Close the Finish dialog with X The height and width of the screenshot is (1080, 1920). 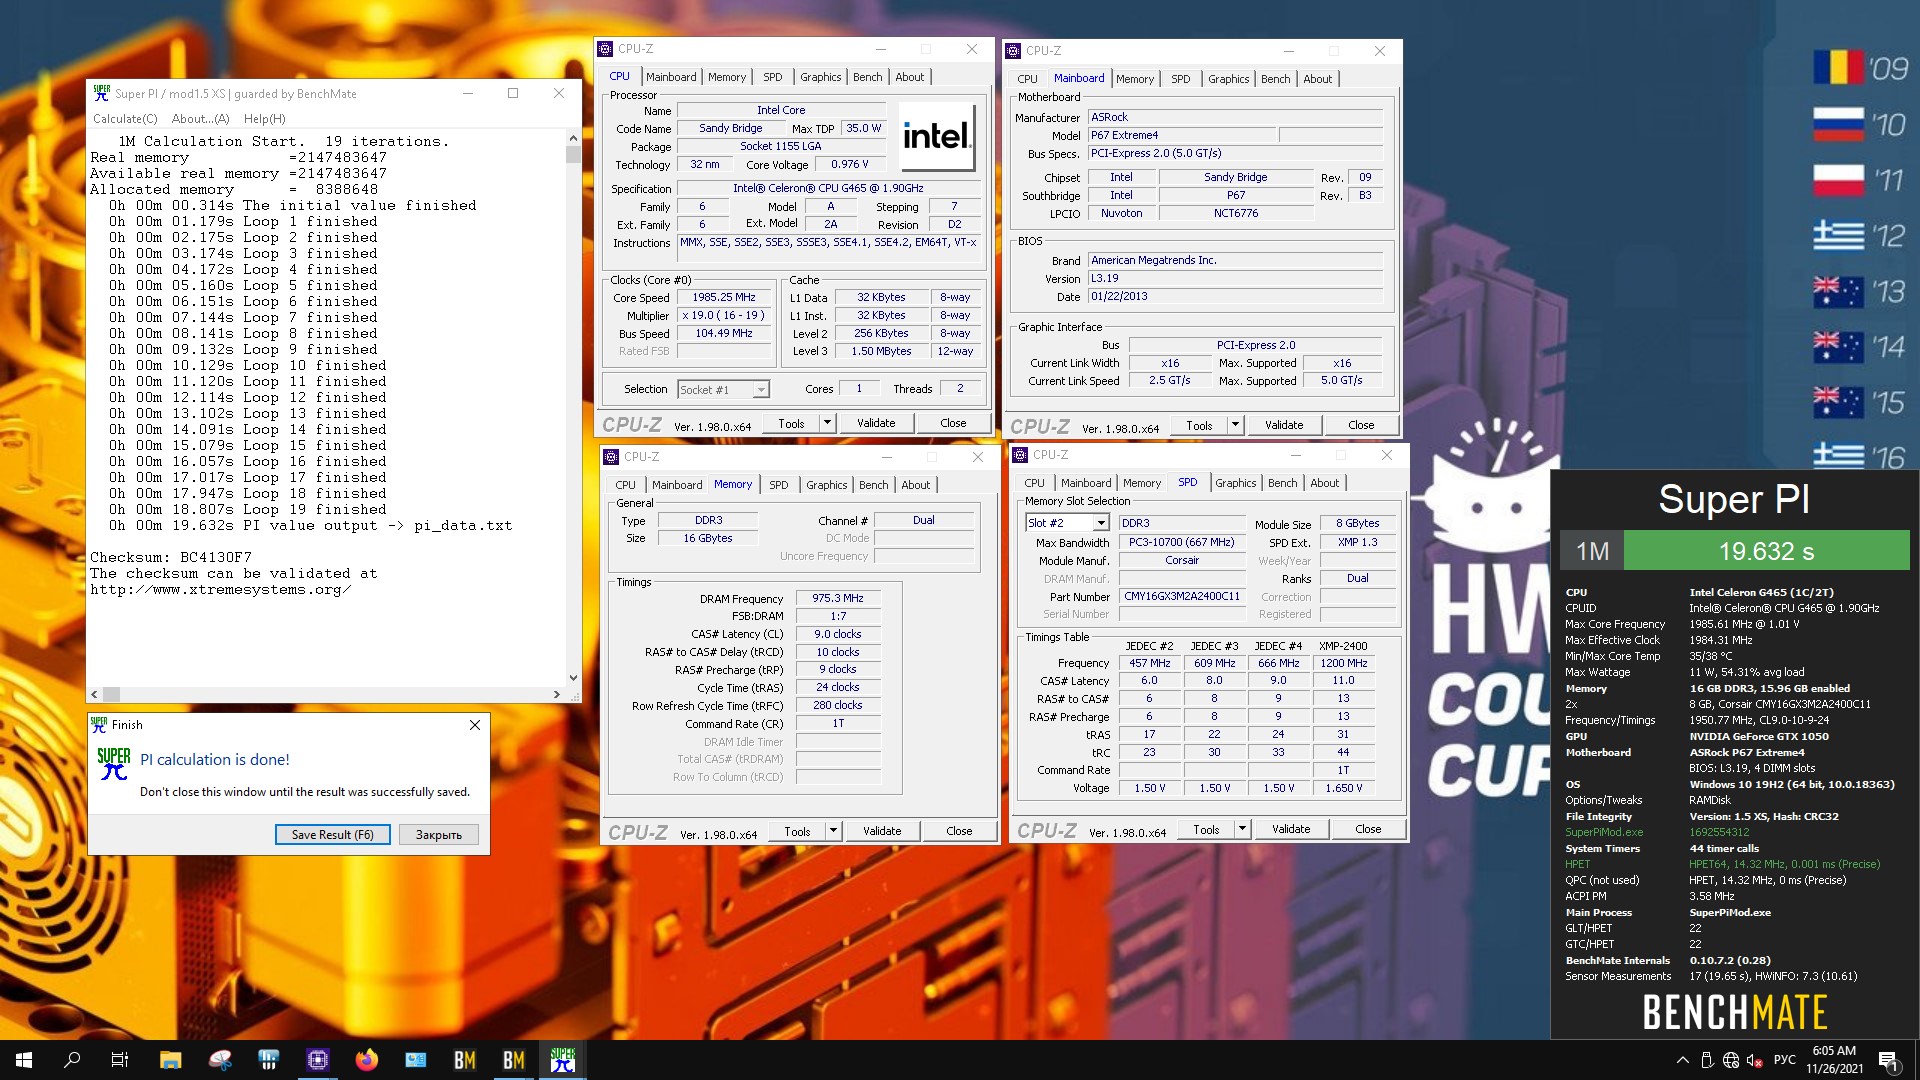475,725
